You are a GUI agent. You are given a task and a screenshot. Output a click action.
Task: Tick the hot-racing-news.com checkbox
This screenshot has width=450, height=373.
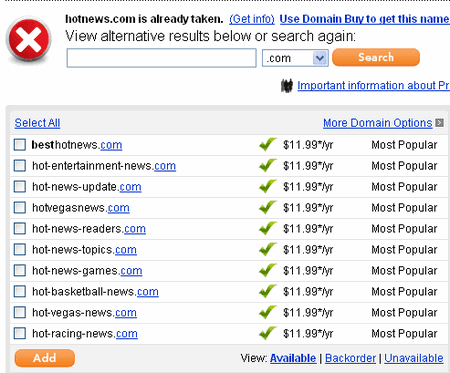point(20,333)
